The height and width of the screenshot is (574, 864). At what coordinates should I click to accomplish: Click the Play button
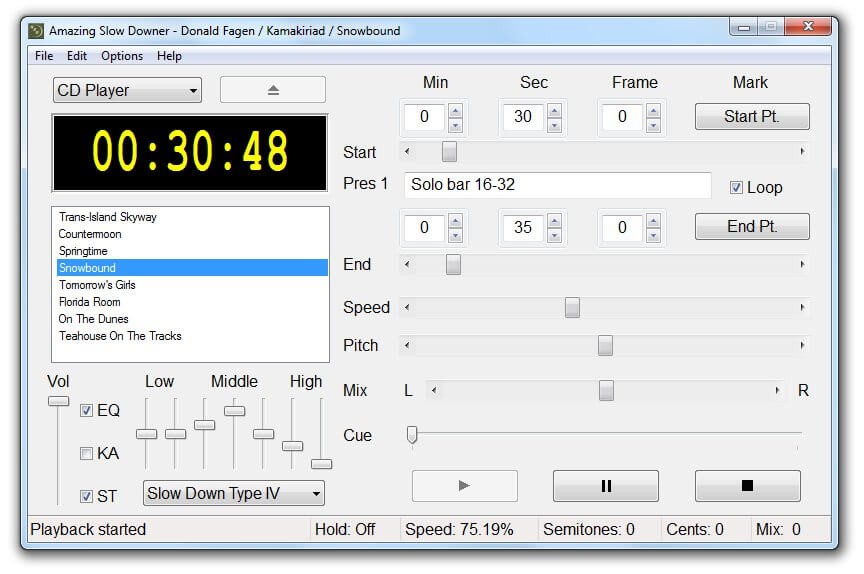pos(464,486)
